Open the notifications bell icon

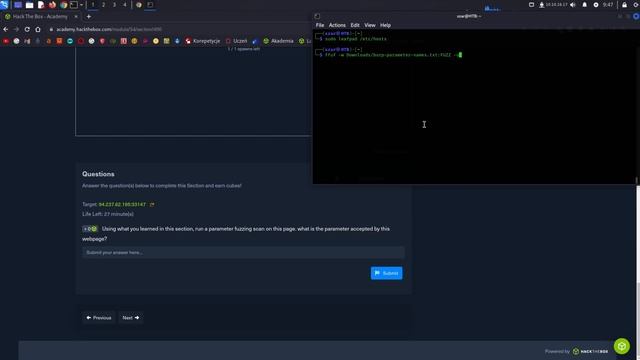tap(584, 5)
